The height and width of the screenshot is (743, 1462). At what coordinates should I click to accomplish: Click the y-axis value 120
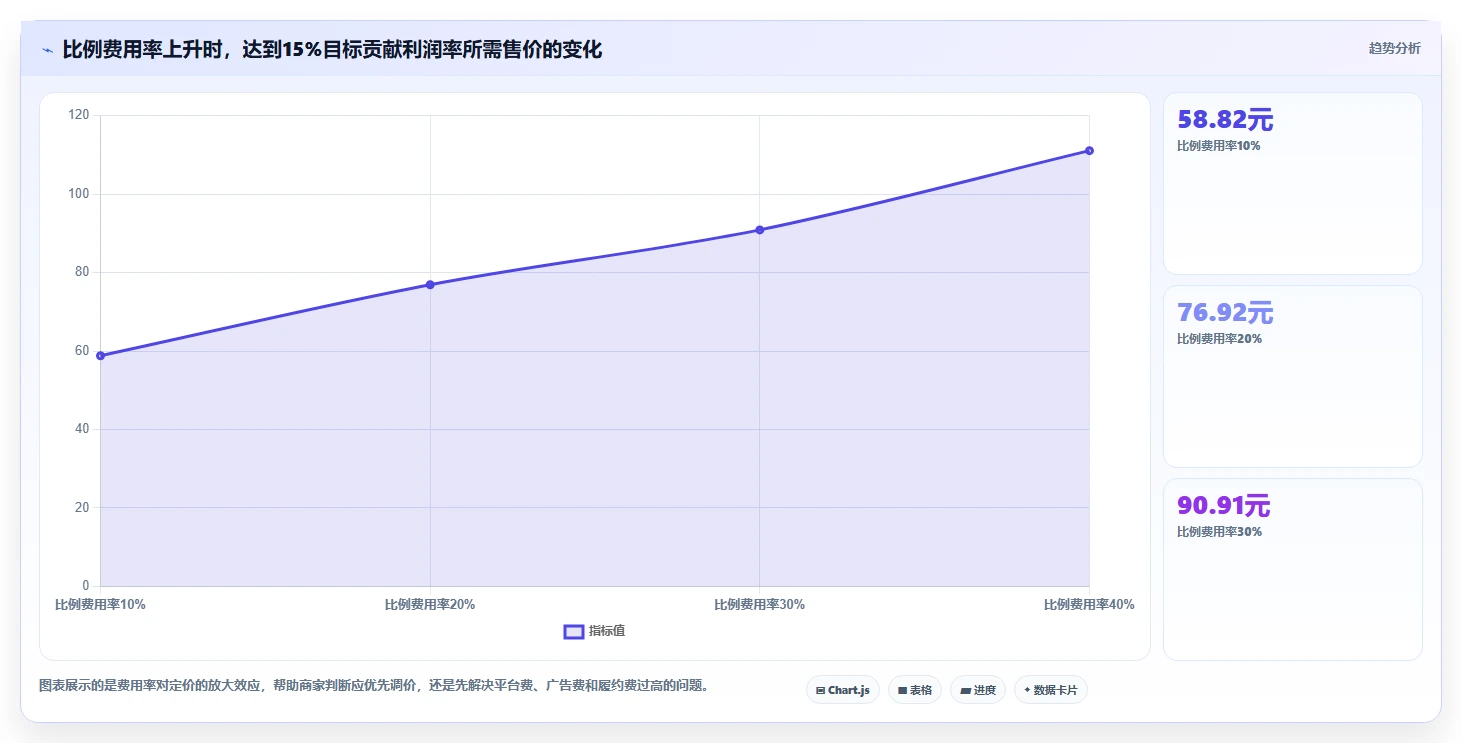tap(79, 116)
